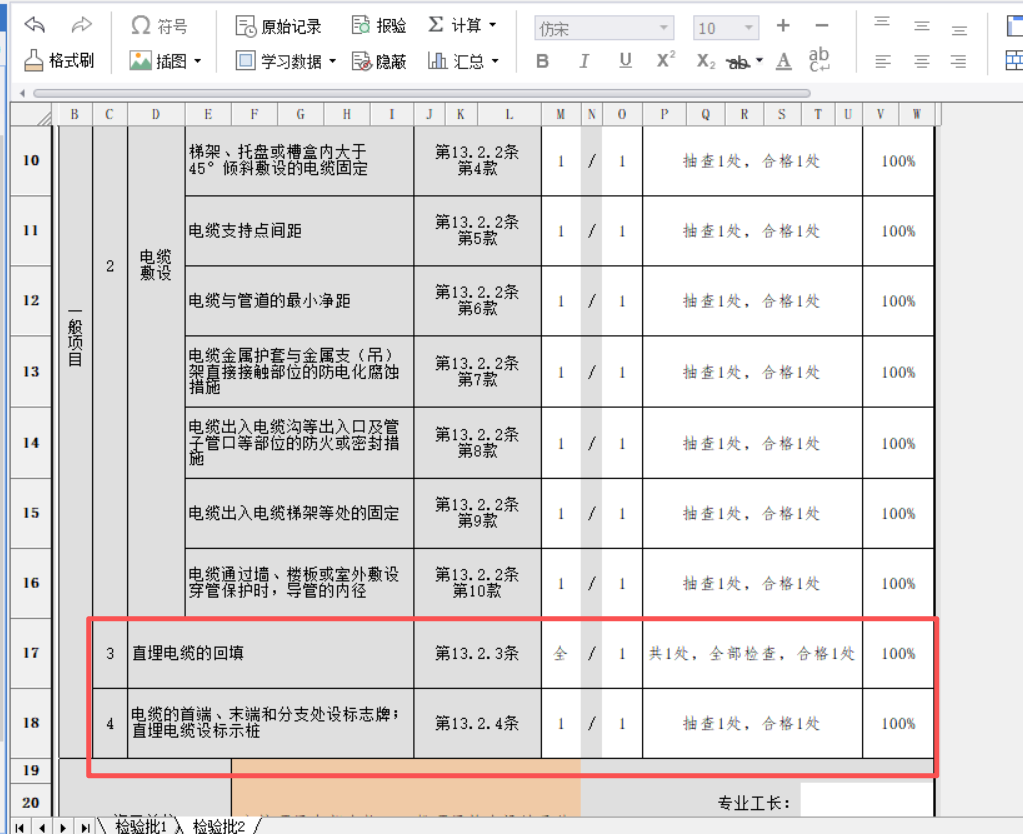1023x834 pixels.
Task: Select column W header
Action: [x=917, y=114]
